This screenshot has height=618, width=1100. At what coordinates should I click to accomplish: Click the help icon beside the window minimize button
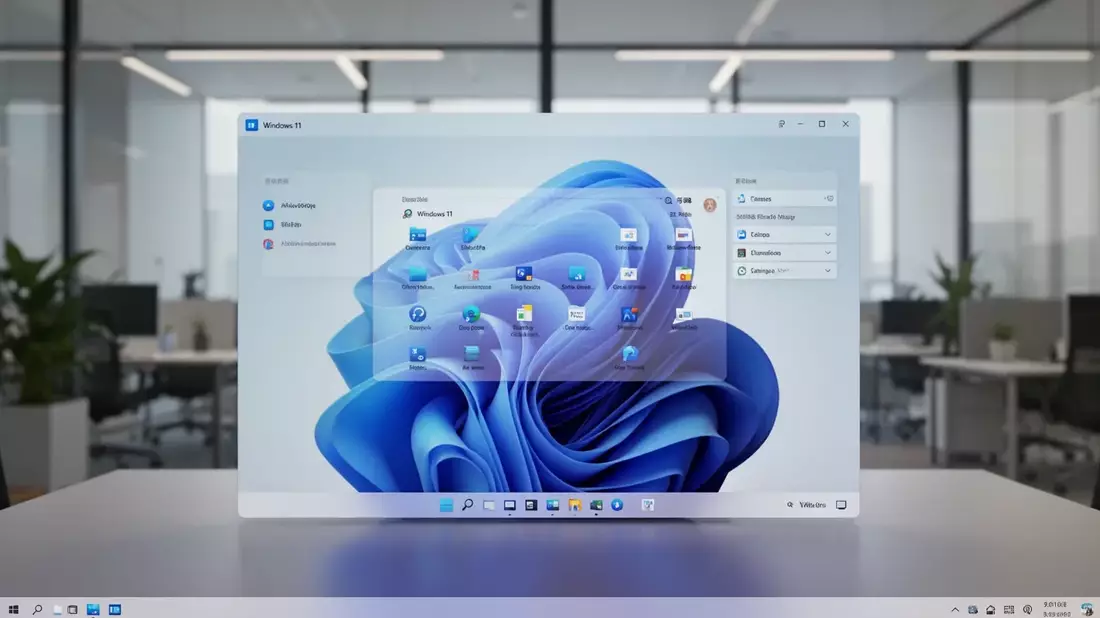782,124
